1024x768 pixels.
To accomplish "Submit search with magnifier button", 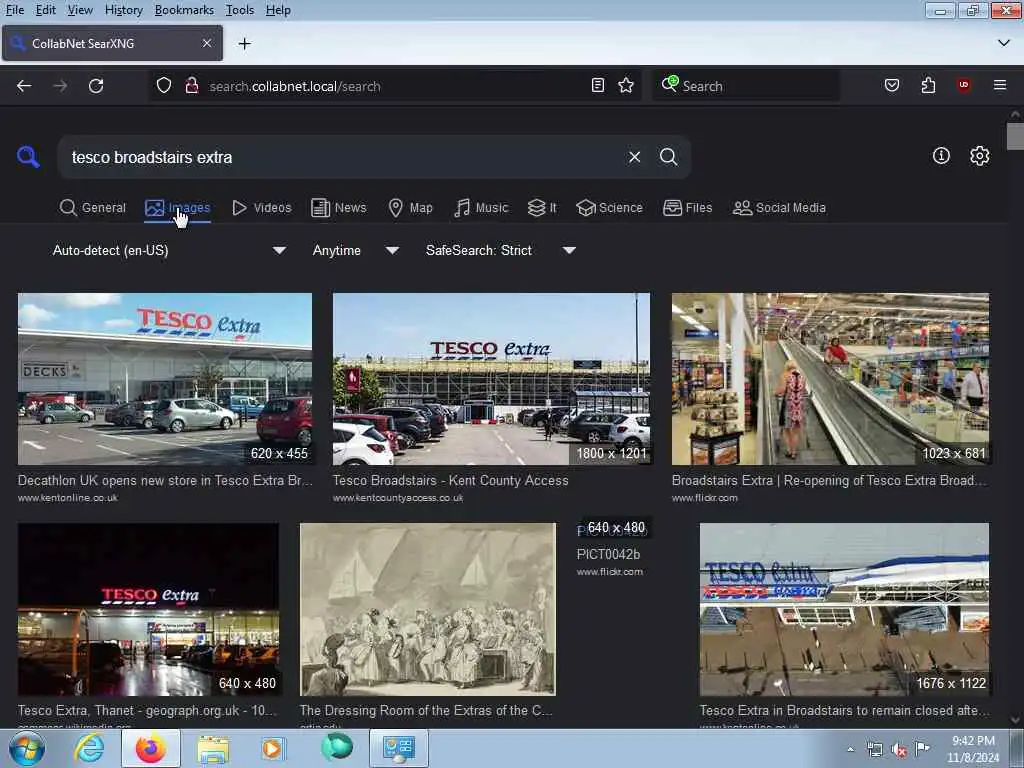I will (x=668, y=157).
